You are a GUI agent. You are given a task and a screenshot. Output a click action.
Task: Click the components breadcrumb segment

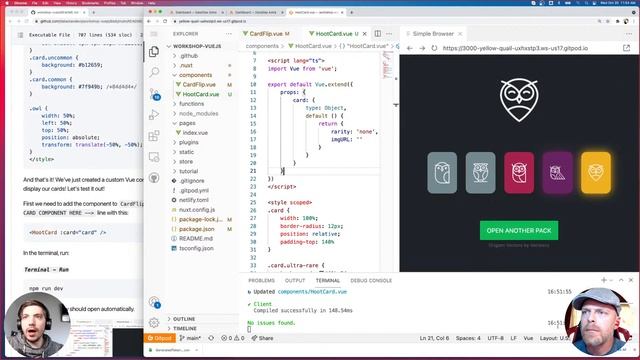(262, 46)
